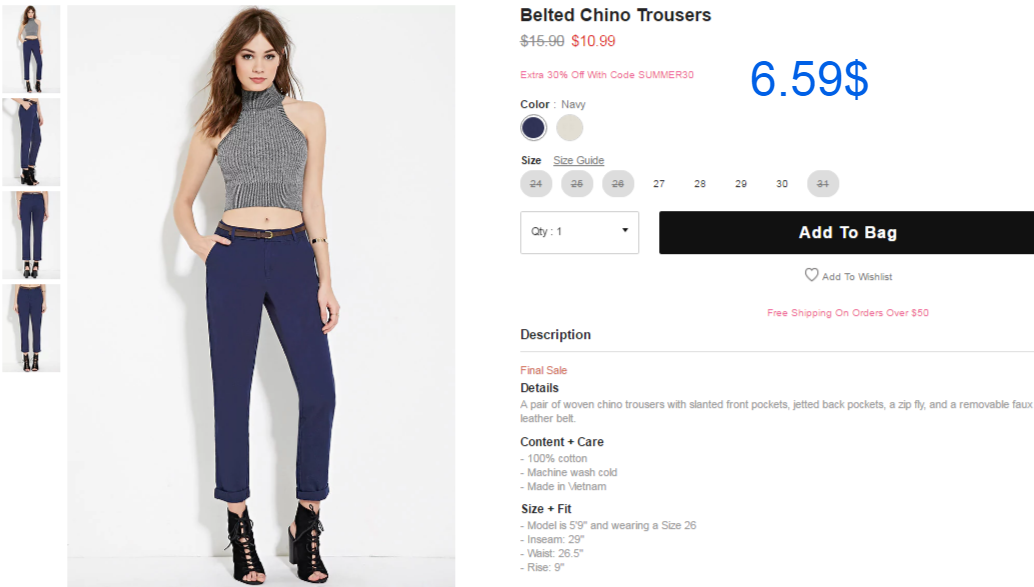Show the fourth back-view thumbnail
The height and width of the screenshot is (587, 1034).
click(31, 328)
